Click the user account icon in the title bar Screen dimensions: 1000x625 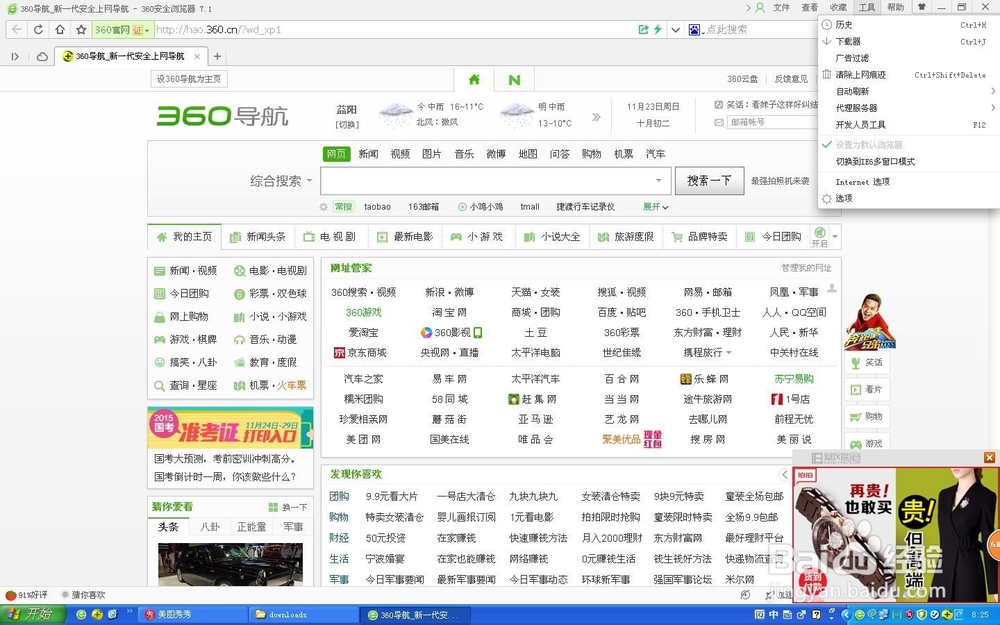[760, 8]
